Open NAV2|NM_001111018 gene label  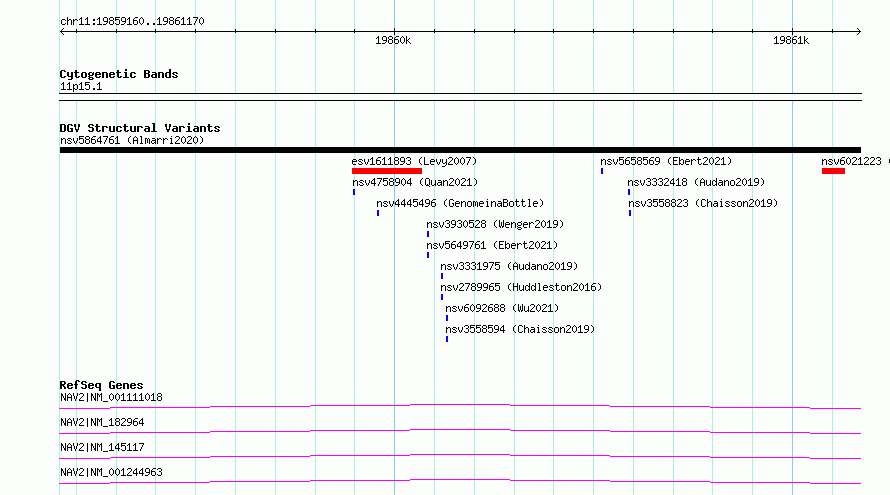111,397
